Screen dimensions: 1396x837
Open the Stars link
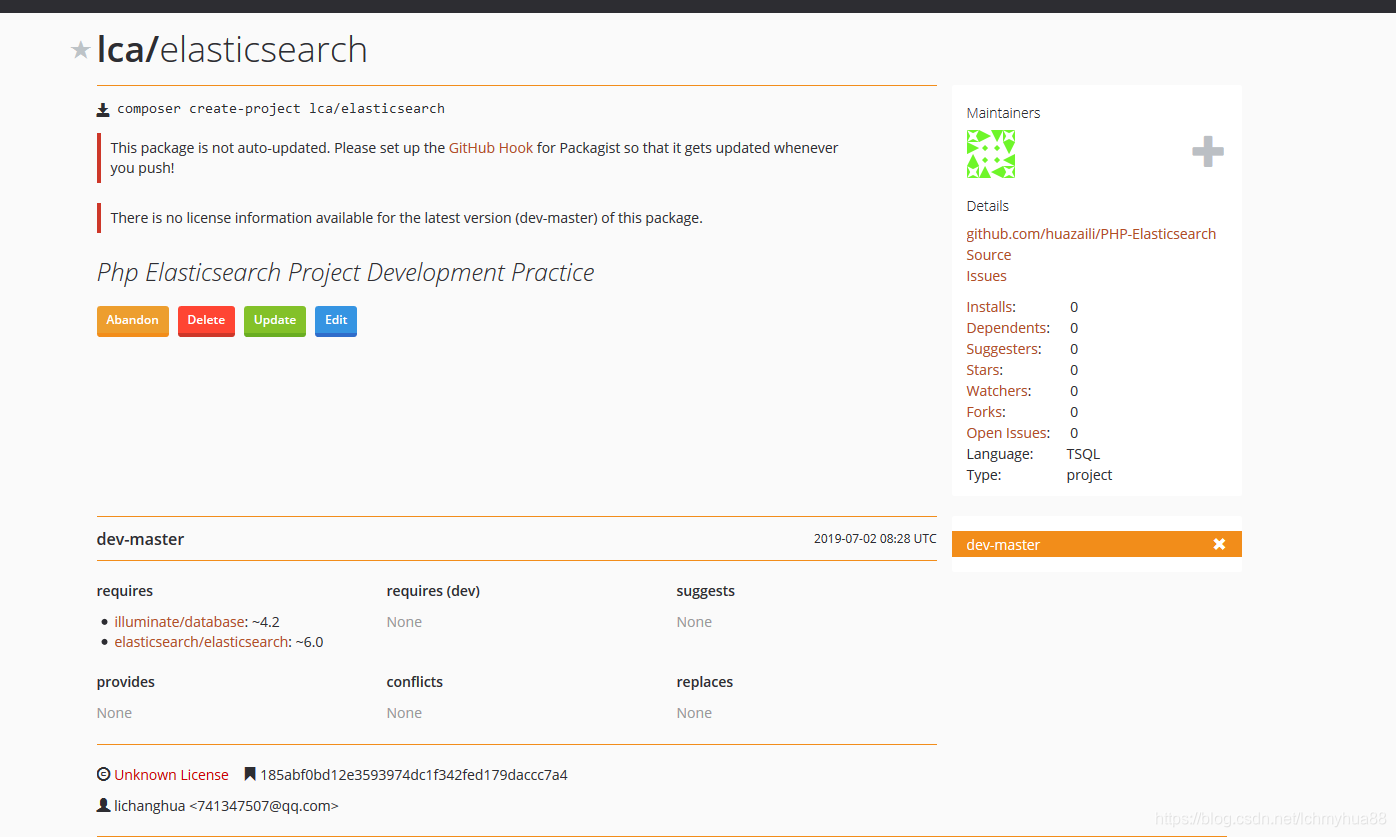click(x=982, y=370)
